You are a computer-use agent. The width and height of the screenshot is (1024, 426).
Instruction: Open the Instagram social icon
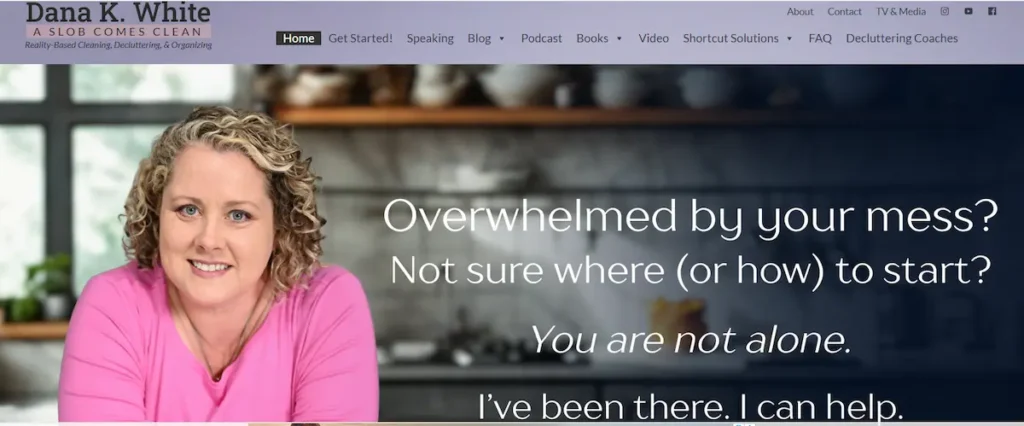[x=944, y=11]
